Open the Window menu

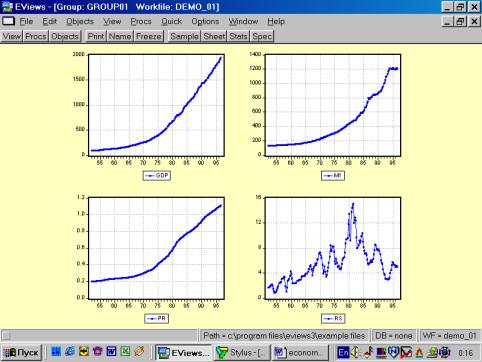click(x=243, y=21)
